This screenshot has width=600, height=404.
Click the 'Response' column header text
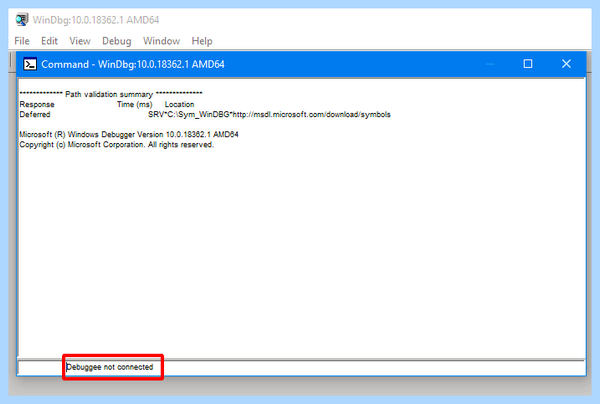tap(37, 104)
